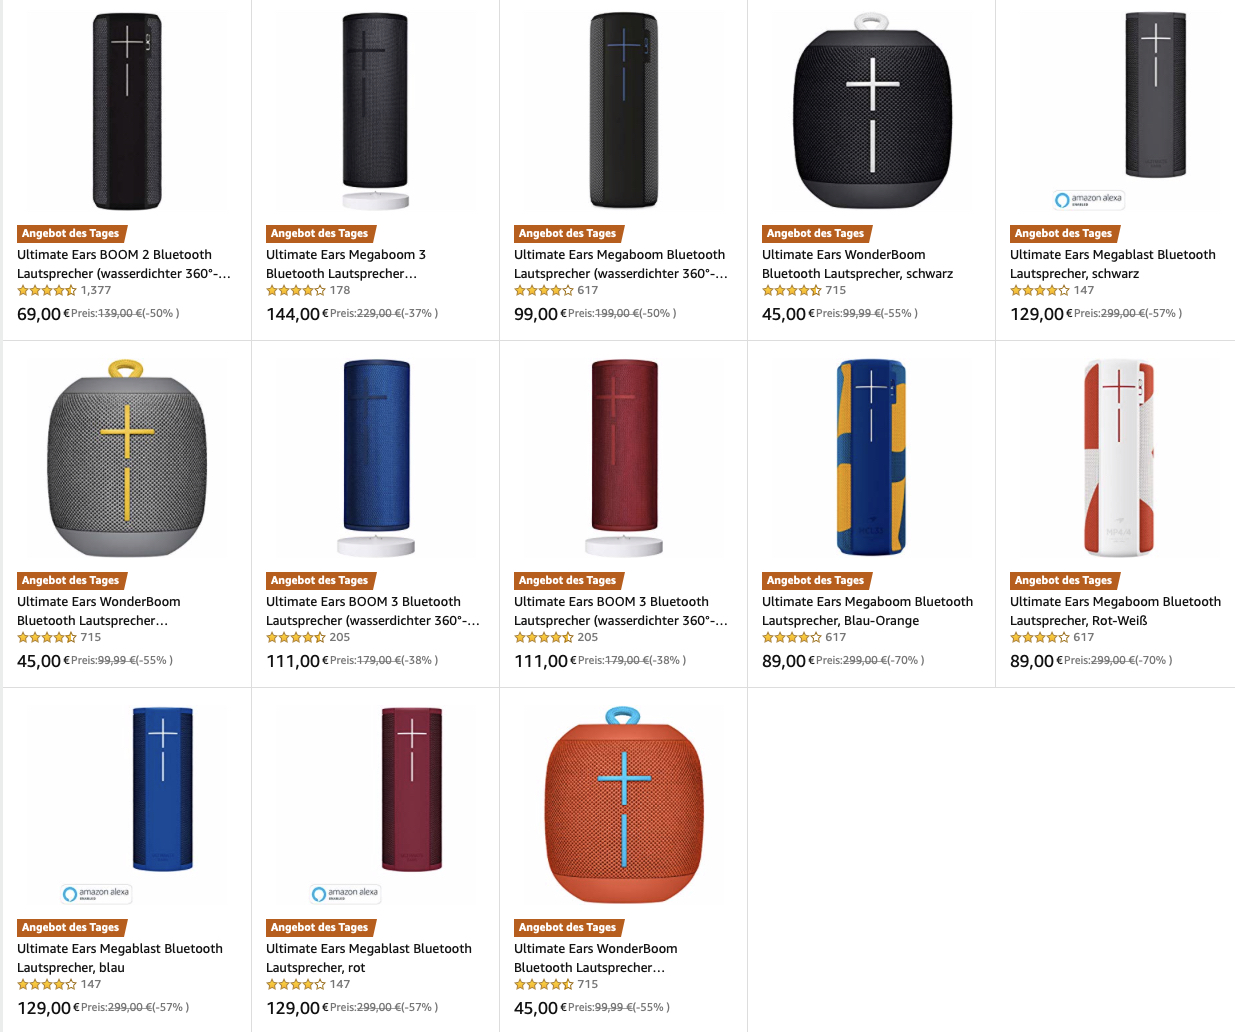Click Amazon Alexa badge under red Megablast

pos(345,893)
